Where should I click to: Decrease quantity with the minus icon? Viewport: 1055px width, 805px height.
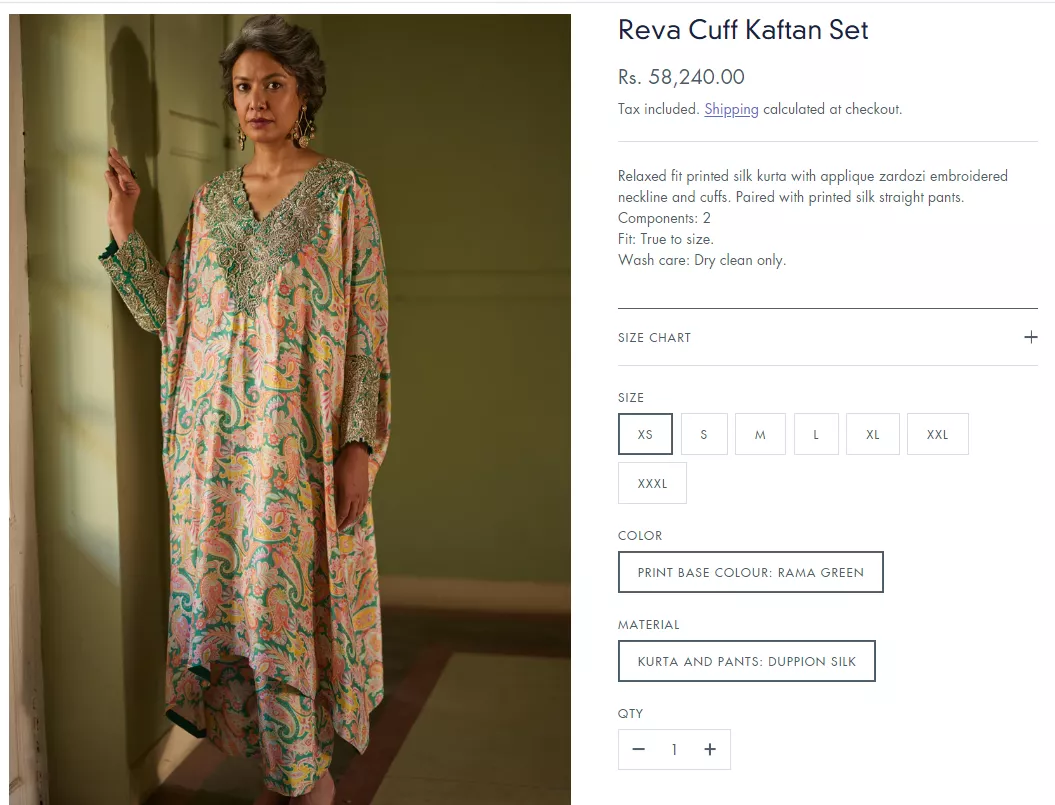(638, 749)
